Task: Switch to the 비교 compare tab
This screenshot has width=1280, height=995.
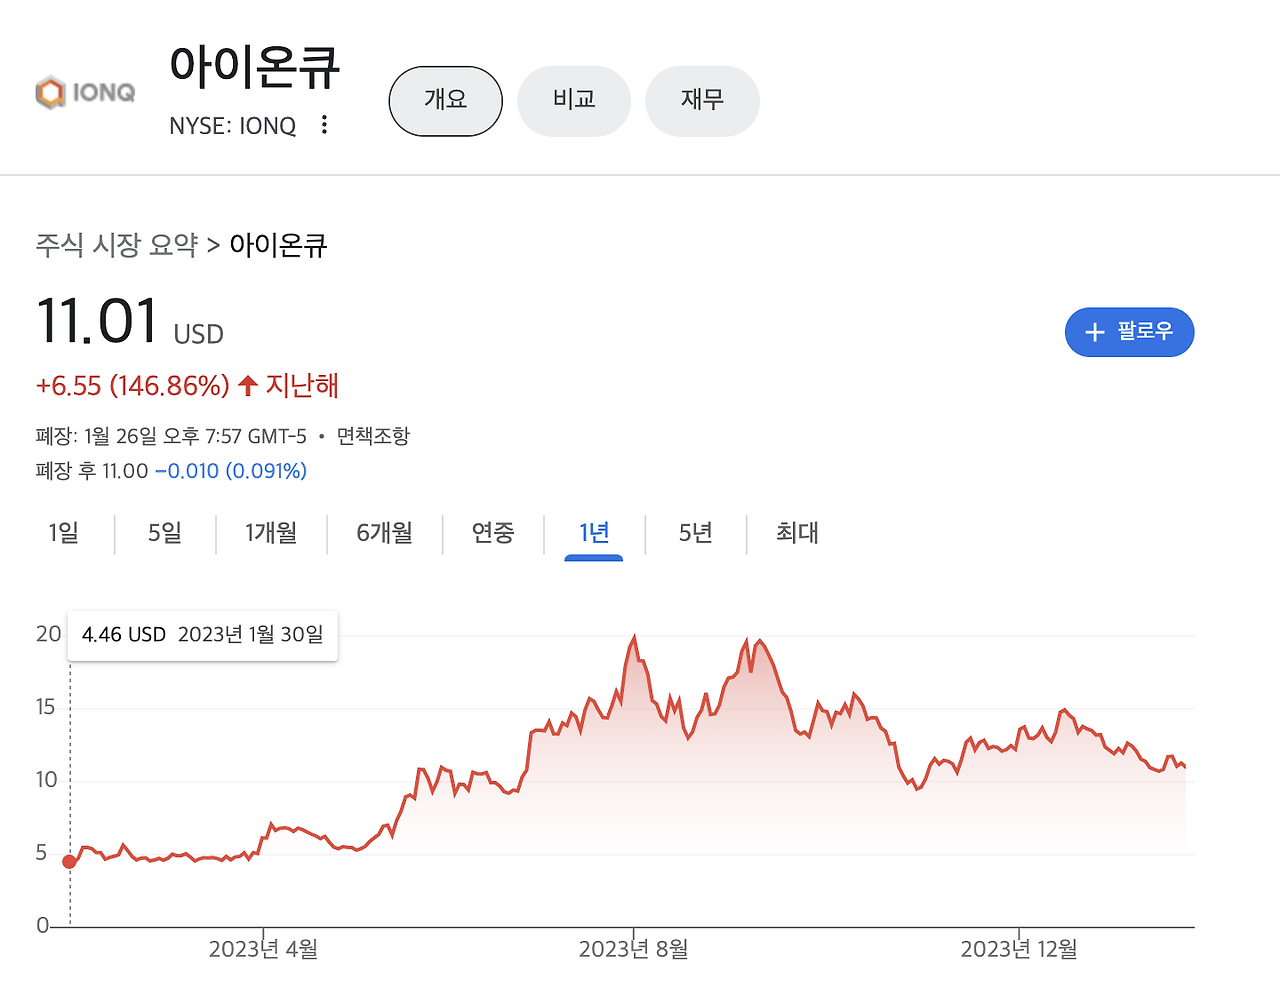Action: click(x=574, y=100)
